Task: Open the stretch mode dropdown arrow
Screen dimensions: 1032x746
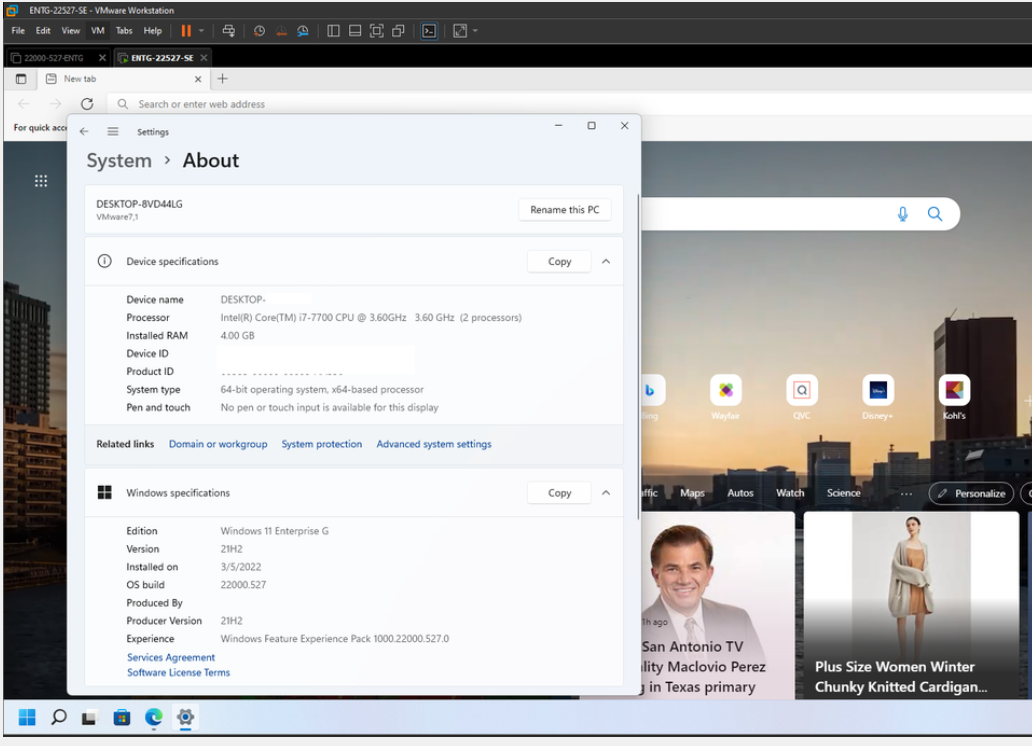Action: (x=475, y=31)
